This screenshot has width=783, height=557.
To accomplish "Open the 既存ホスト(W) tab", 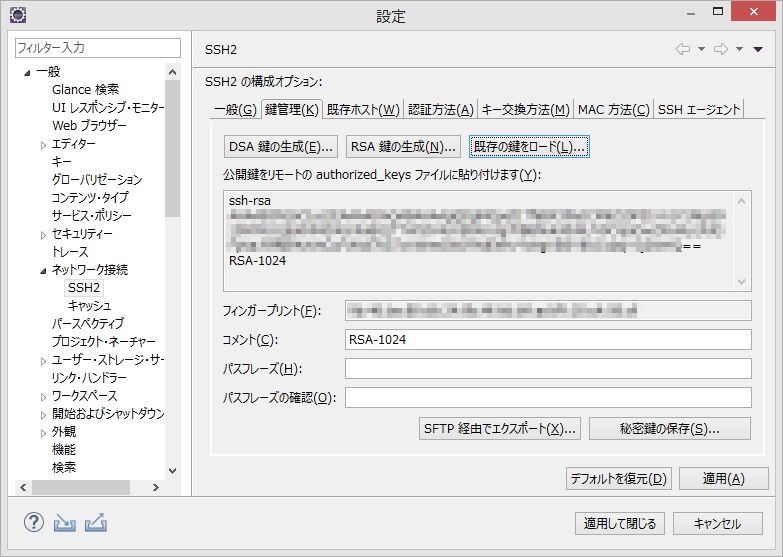I will [363, 109].
